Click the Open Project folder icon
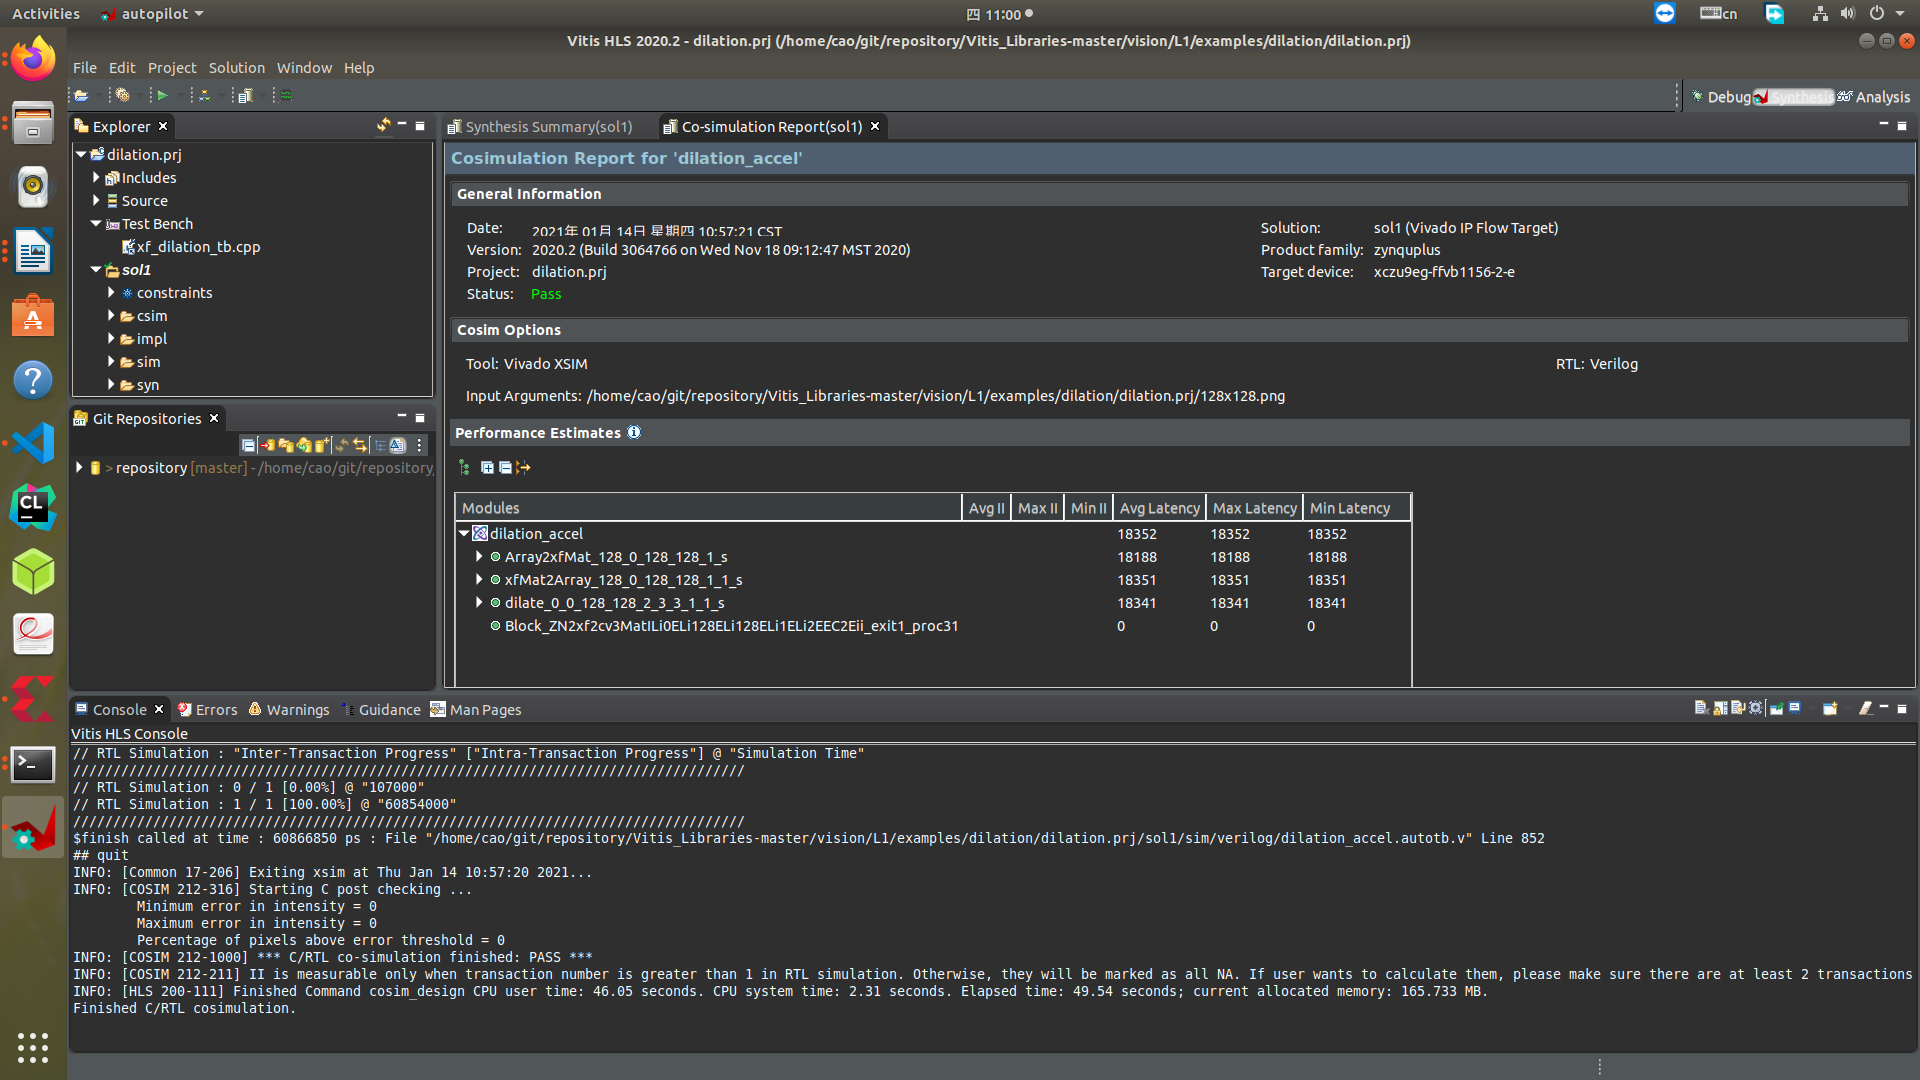Image resolution: width=1920 pixels, height=1080 pixels. (81, 96)
